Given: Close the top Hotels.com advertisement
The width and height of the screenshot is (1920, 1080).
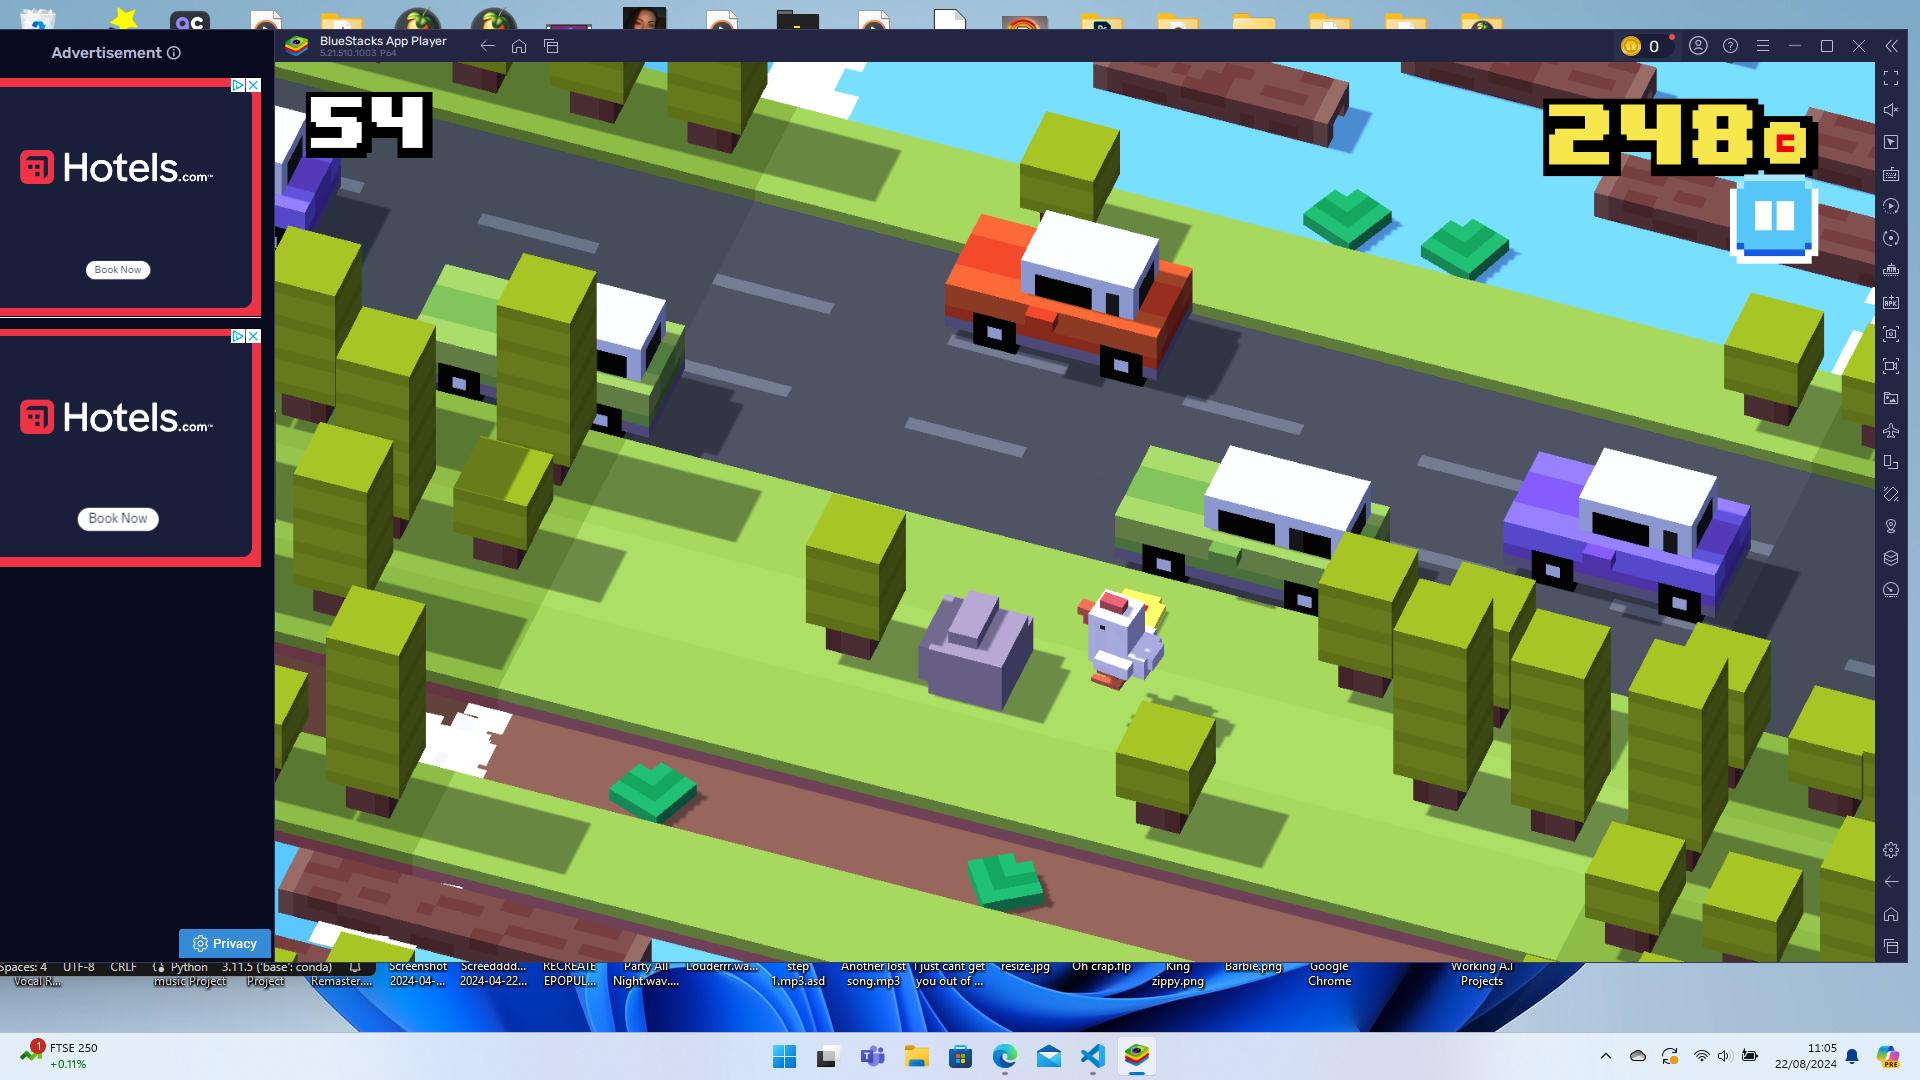Looking at the screenshot, I should pos(254,86).
